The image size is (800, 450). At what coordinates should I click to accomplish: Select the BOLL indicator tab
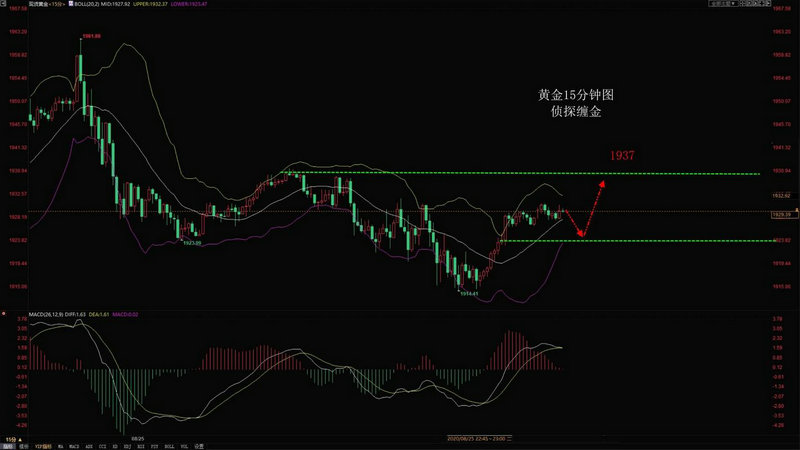coord(169,446)
